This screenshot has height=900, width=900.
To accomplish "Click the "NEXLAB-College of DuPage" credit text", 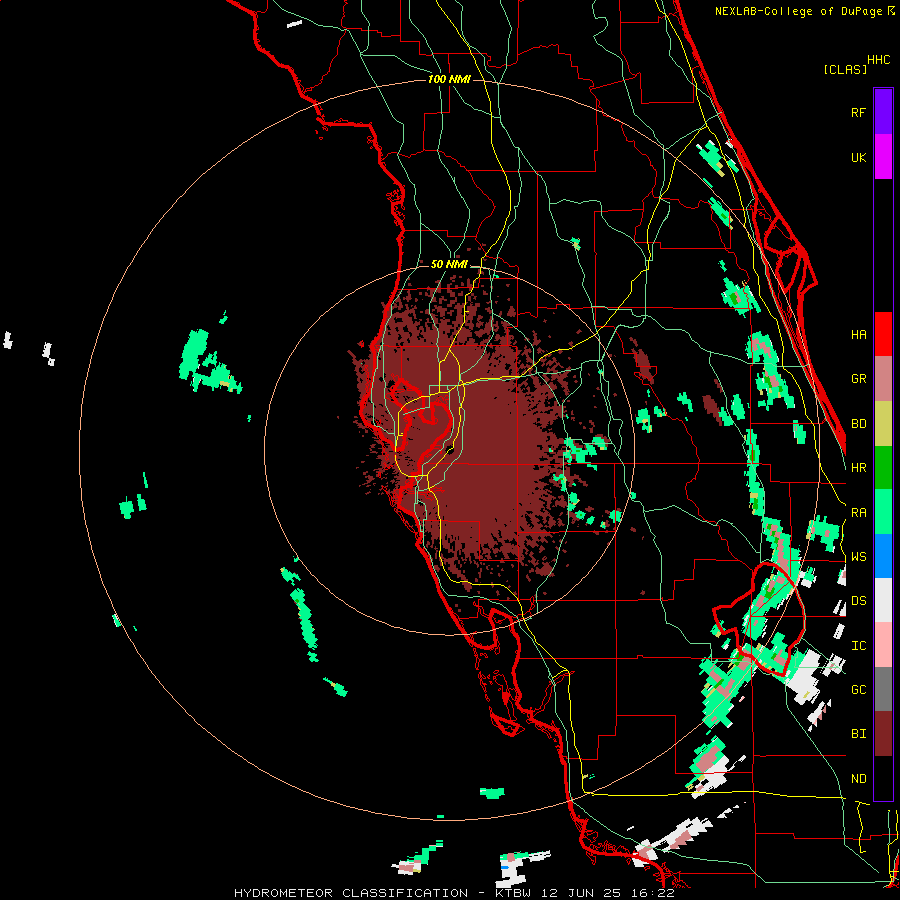I will 800,11.
